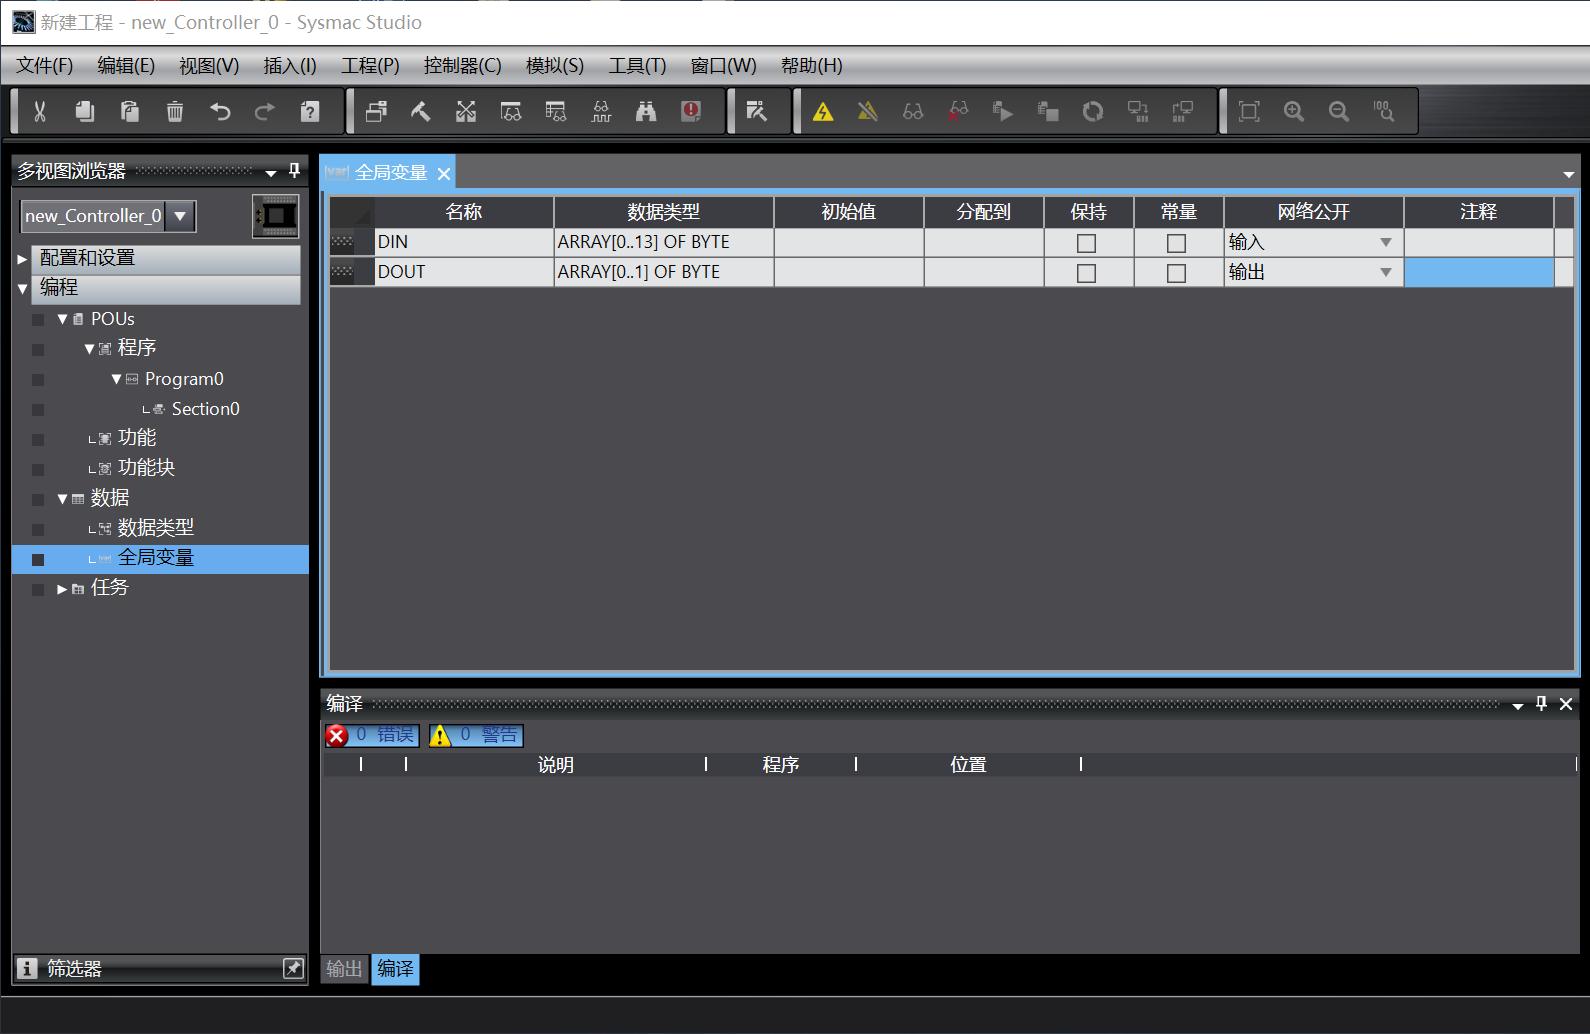Click the red exclamation troubleshooting icon
This screenshot has width=1590, height=1034.
691,111
